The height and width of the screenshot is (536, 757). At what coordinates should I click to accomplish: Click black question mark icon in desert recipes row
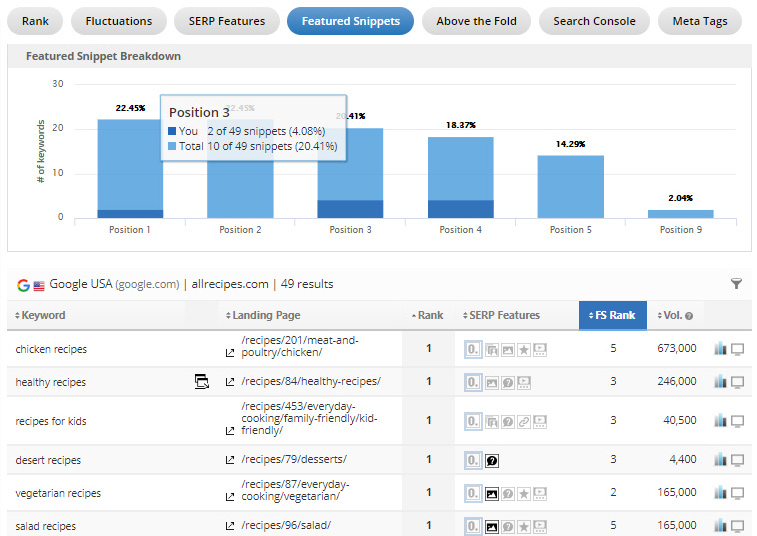[492, 460]
